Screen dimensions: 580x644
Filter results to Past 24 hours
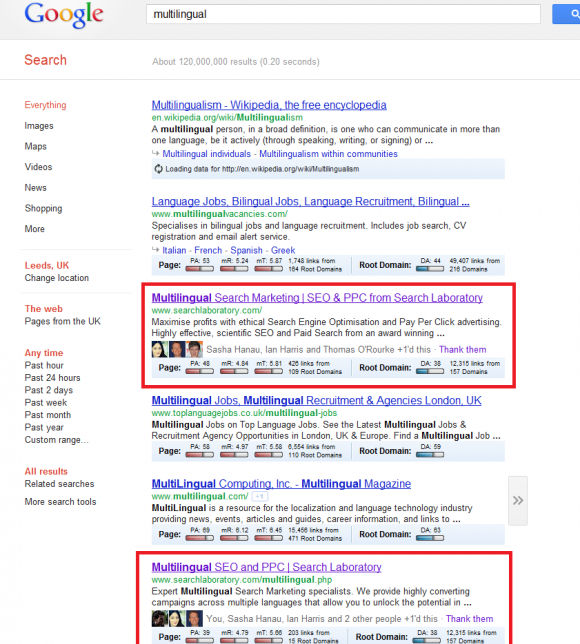tap(52, 378)
